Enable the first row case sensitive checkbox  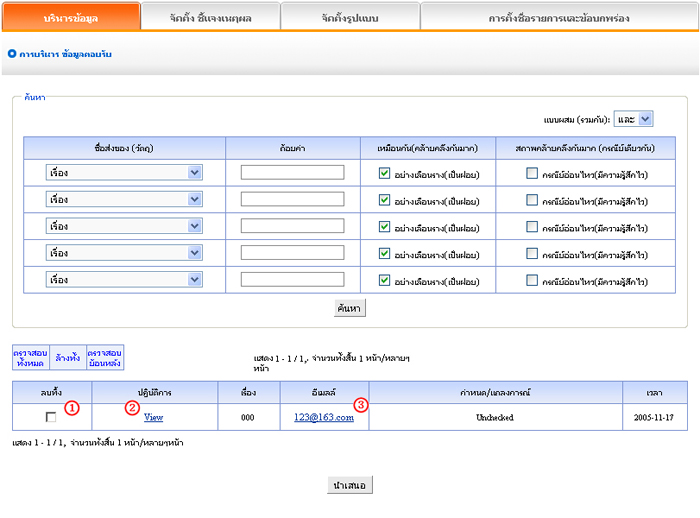tap(532, 173)
